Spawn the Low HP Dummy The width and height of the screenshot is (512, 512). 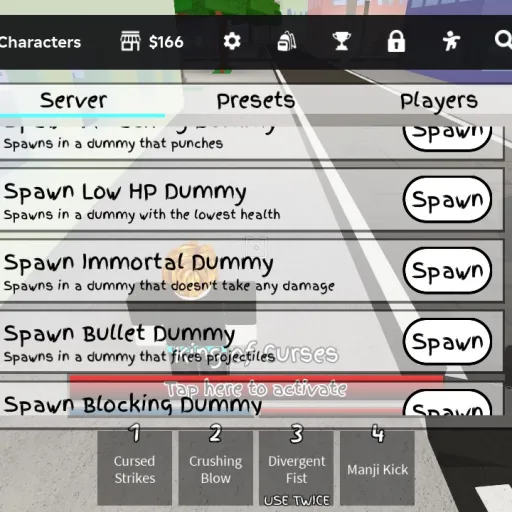tap(447, 199)
